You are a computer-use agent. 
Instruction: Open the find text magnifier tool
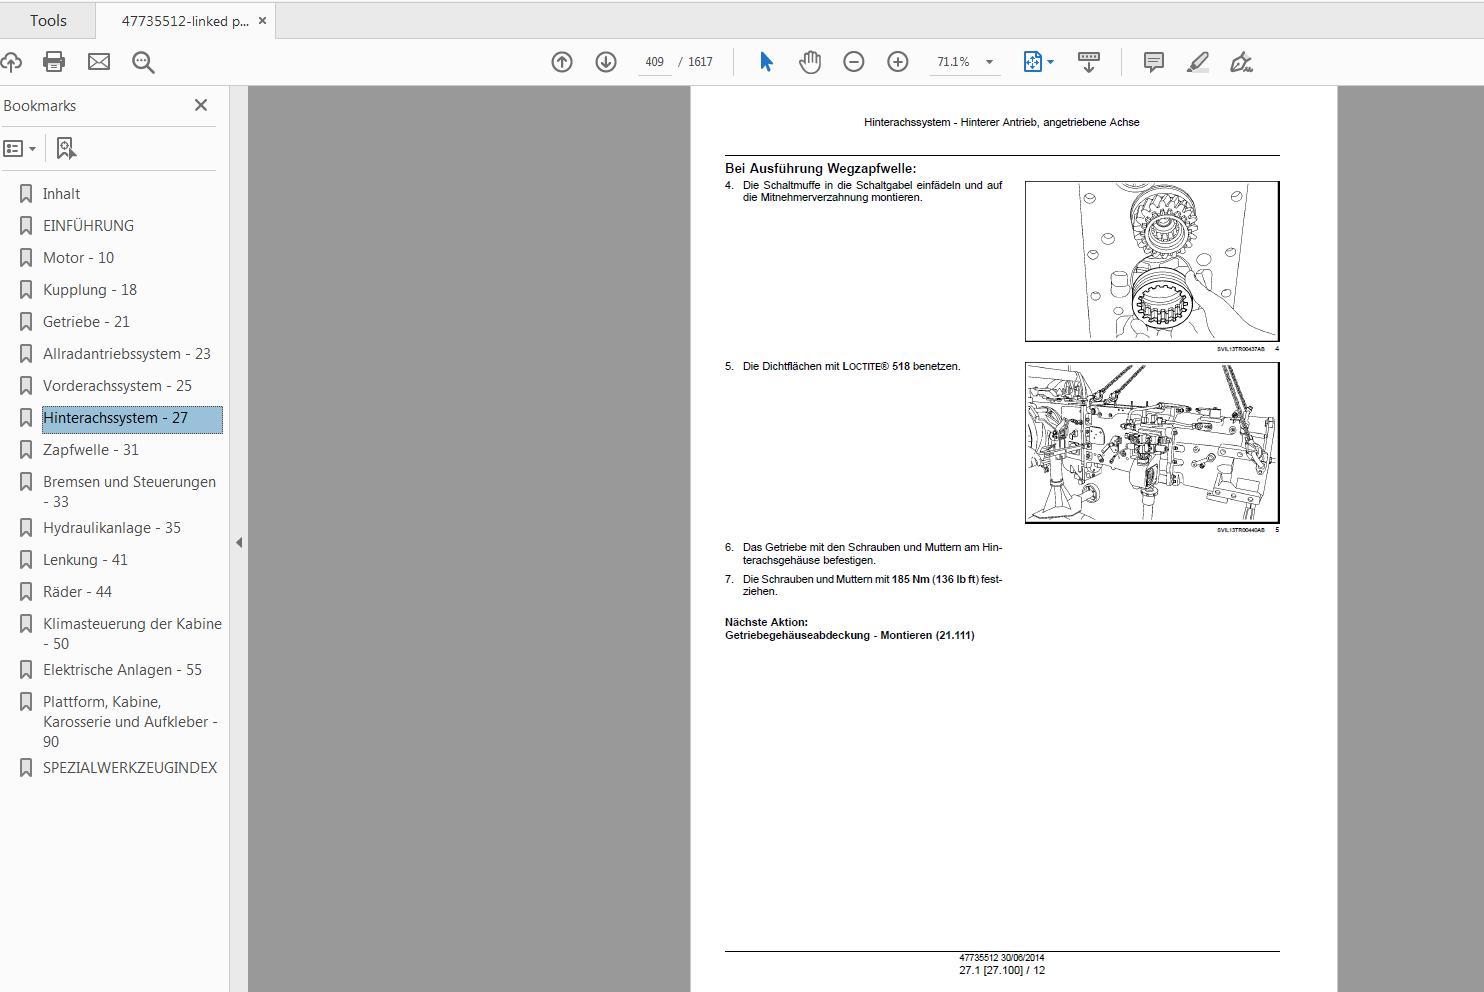pyautogui.click(x=143, y=63)
